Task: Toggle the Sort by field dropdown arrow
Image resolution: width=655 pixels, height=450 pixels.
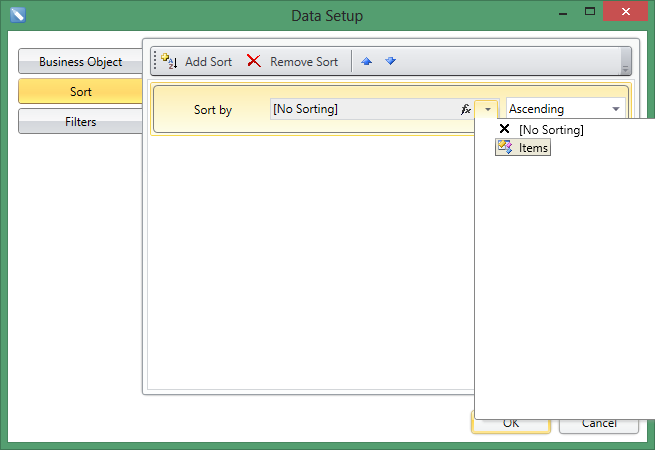Action: point(487,109)
